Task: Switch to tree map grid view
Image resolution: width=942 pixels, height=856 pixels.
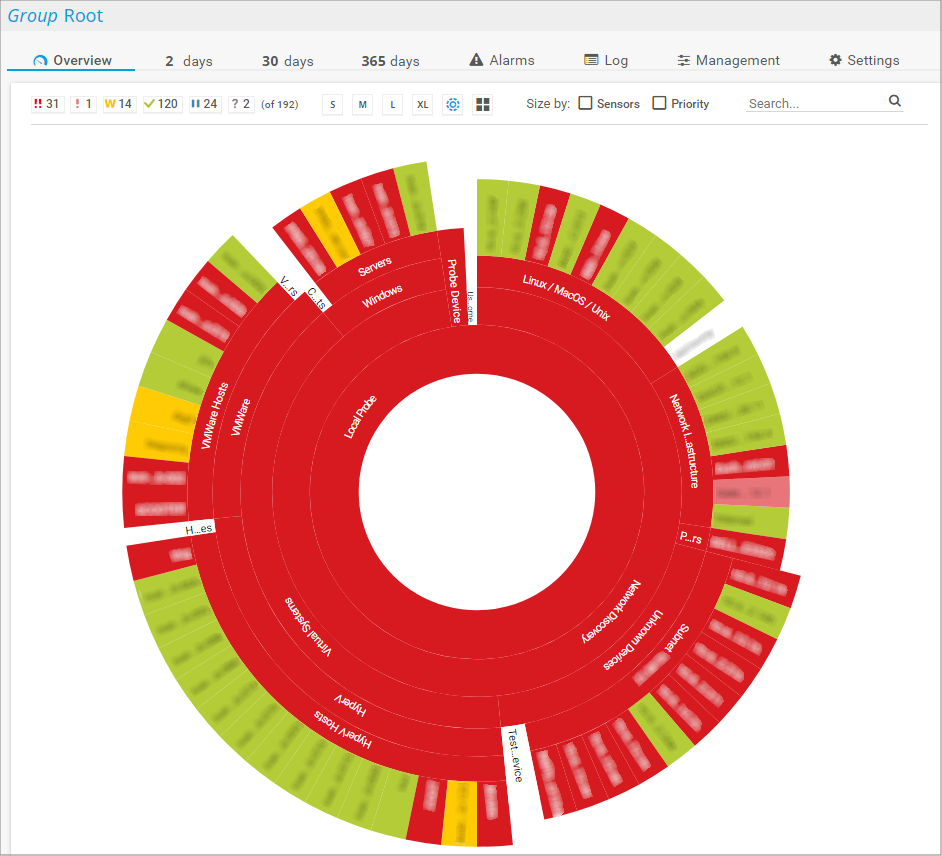Action: click(482, 104)
